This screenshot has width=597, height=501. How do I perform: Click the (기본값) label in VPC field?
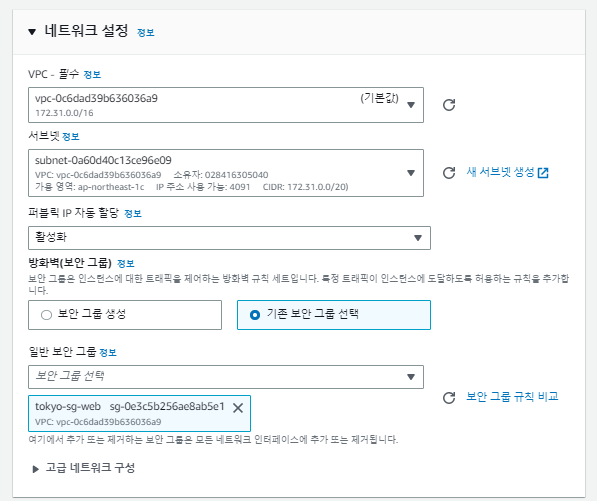coord(379,99)
